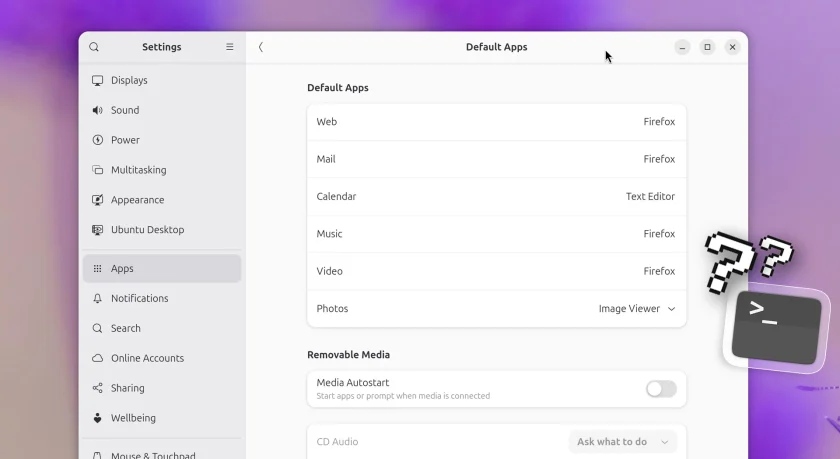Select Notifications in the sidebar
Viewport: 840px width, 459px height.
162,298
